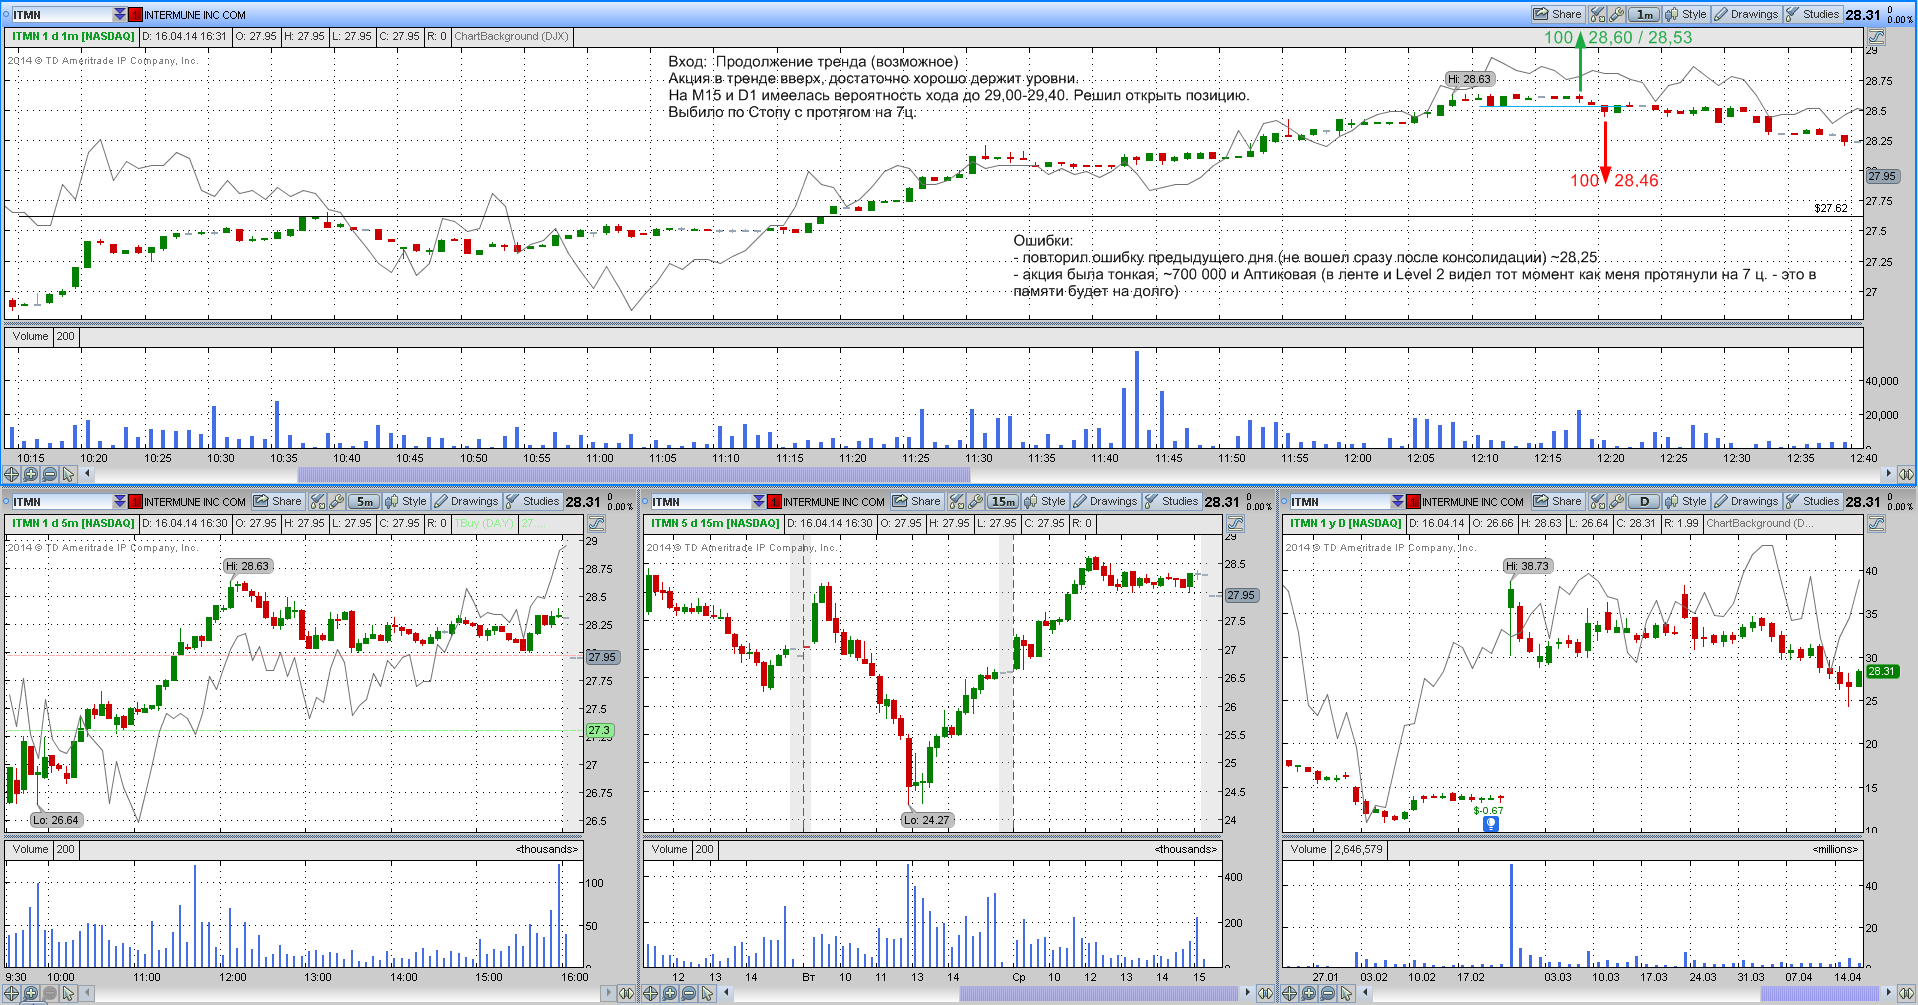
Task: Open Drawings menu in top chart toolbar
Action: tap(1746, 14)
